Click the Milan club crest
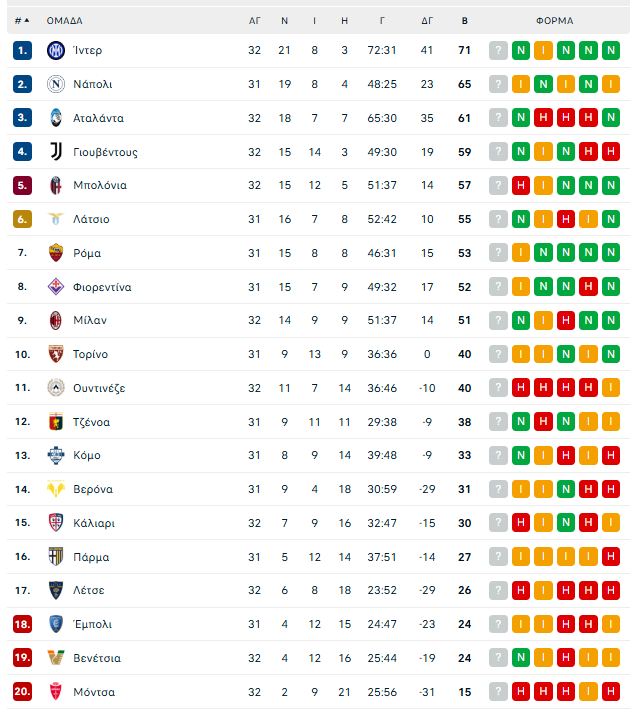This screenshot has width=634, height=718. click(55, 321)
